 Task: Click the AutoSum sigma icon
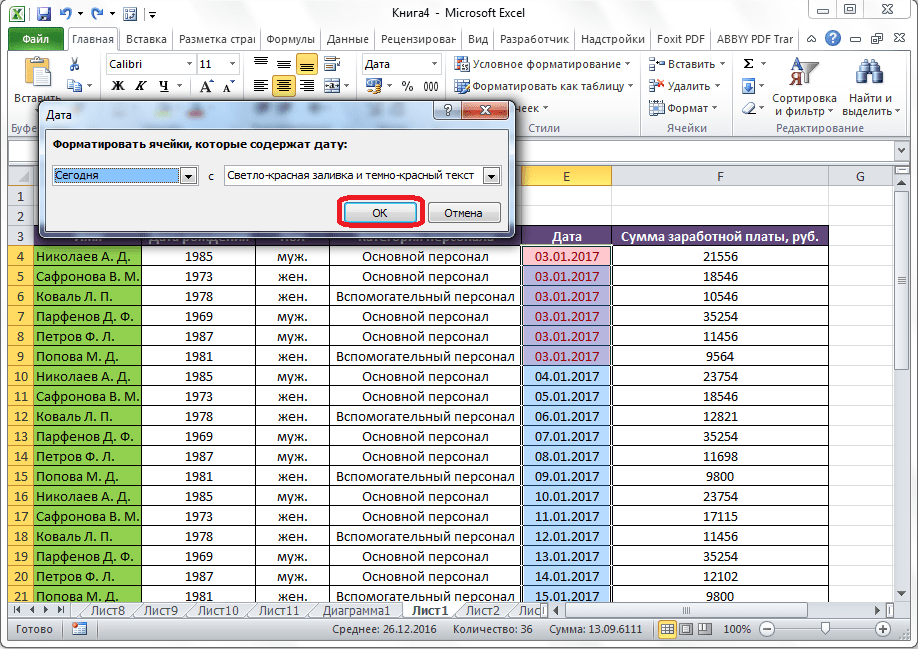coord(748,64)
